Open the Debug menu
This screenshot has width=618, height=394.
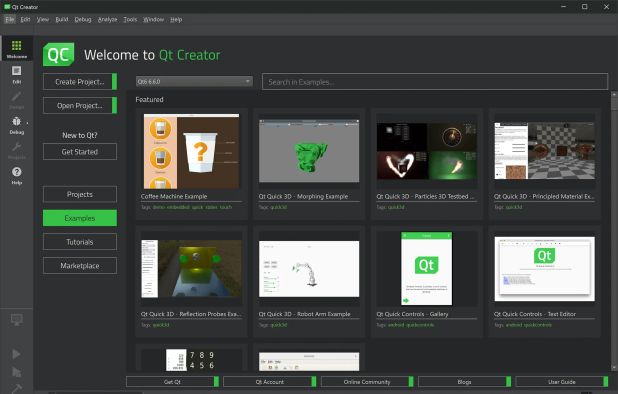click(x=83, y=19)
